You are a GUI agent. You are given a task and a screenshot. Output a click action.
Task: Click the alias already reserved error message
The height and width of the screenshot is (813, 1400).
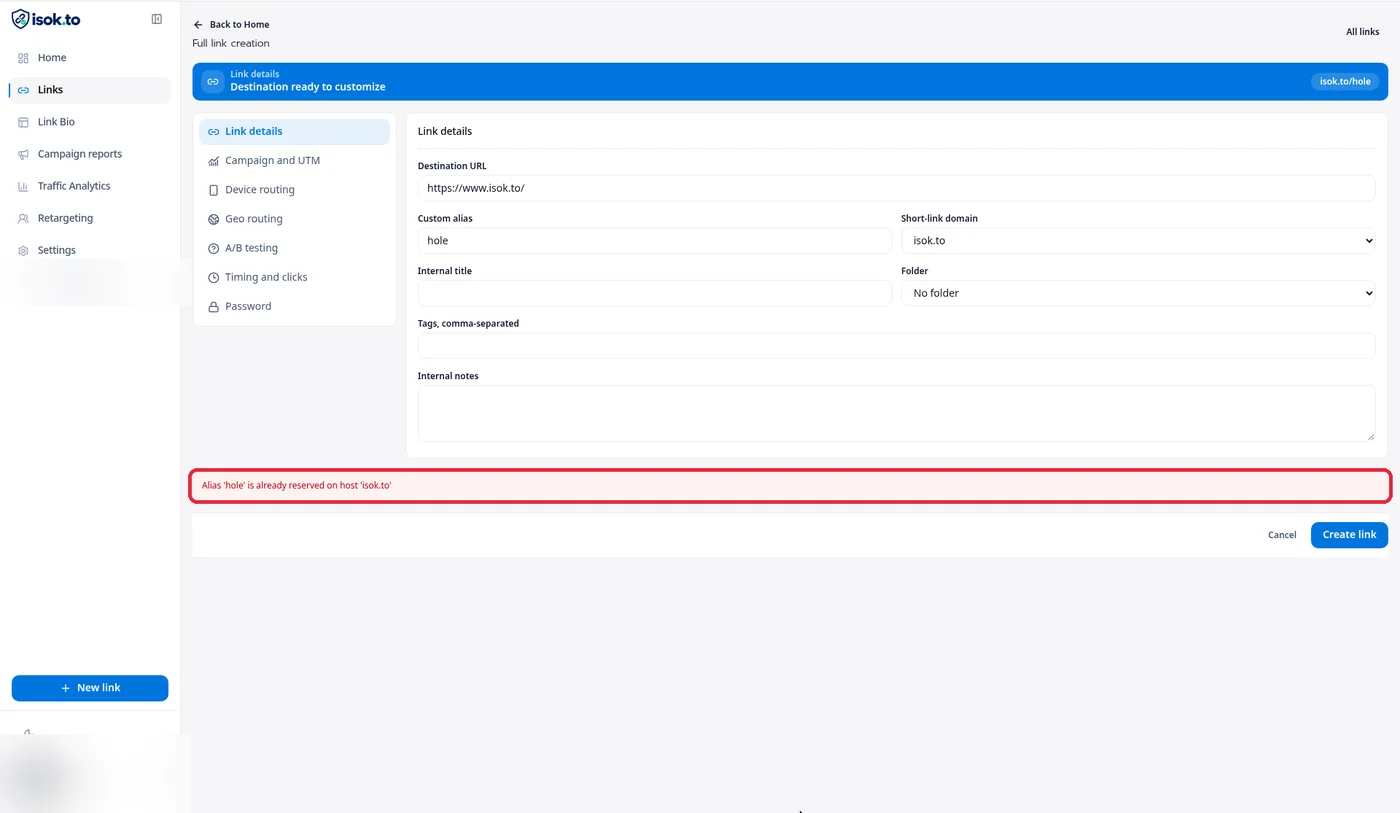[x=790, y=485]
